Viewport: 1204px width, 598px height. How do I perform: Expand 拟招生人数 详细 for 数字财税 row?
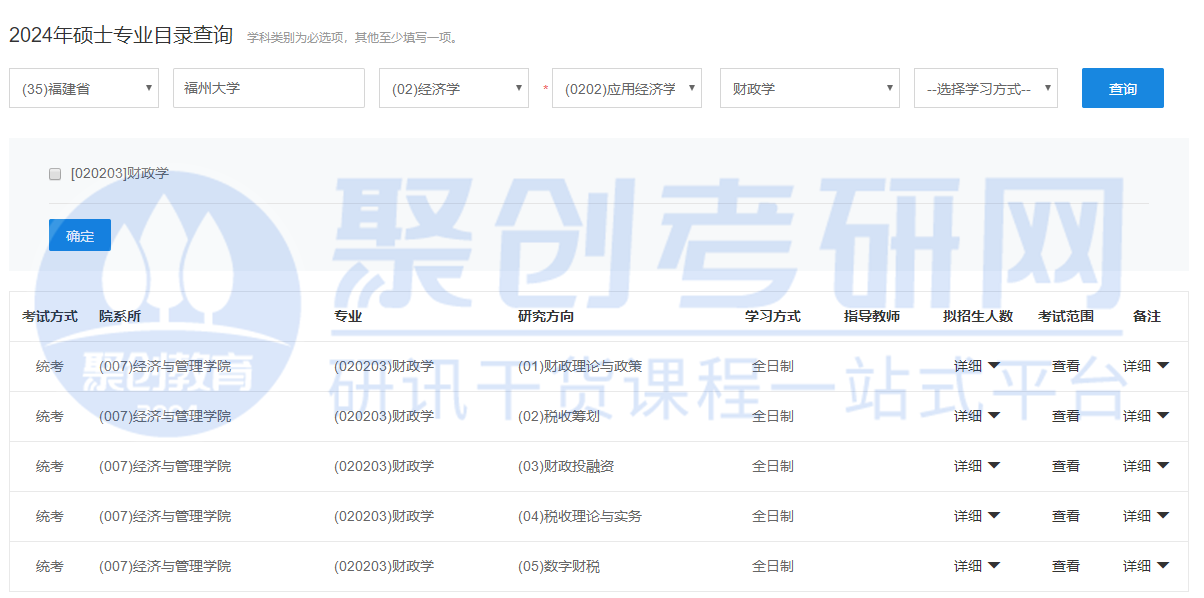[x=977, y=566]
